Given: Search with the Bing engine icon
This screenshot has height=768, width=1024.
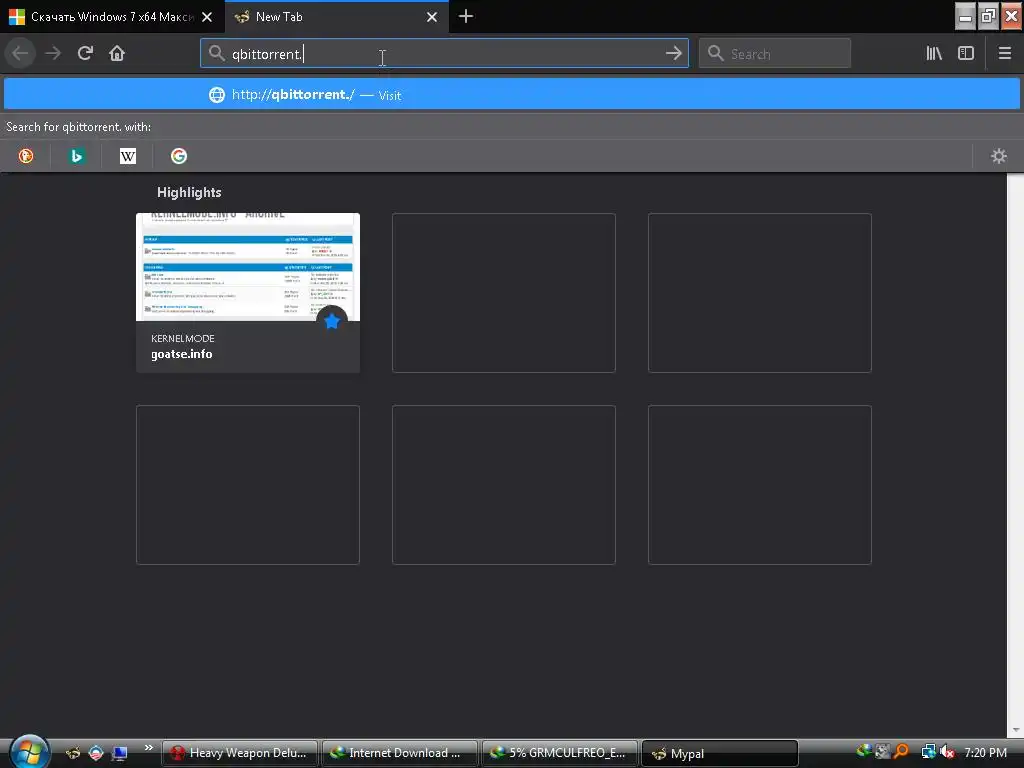Looking at the screenshot, I should tap(76, 156).
